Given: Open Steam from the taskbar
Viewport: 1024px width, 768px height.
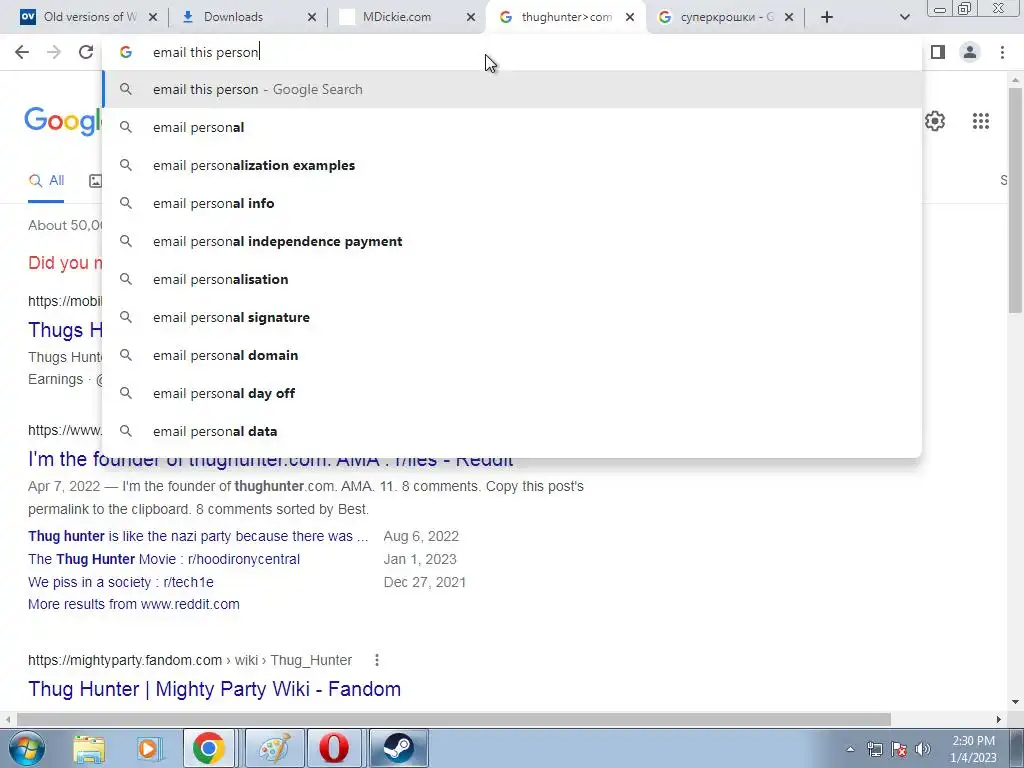Looking at the screenshot, I should [x=398, y=748].
